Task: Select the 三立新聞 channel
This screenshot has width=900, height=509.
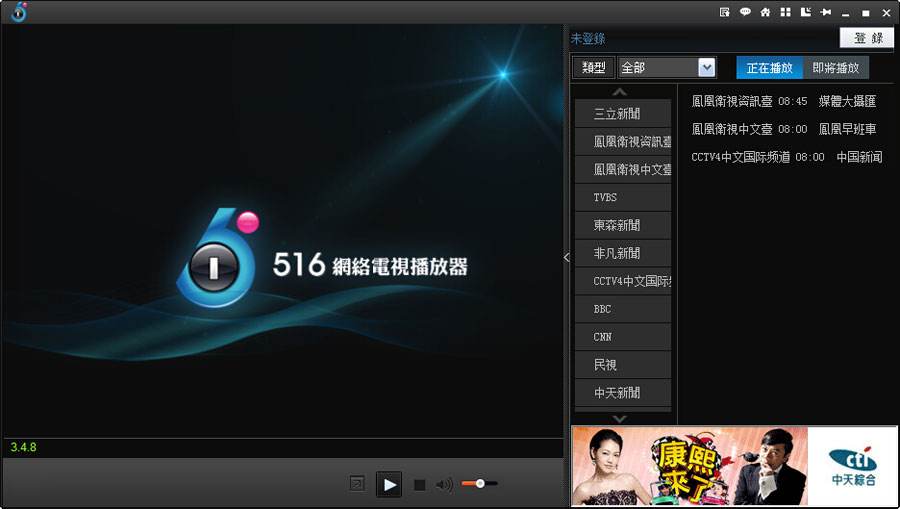Action: coord(623,114)
